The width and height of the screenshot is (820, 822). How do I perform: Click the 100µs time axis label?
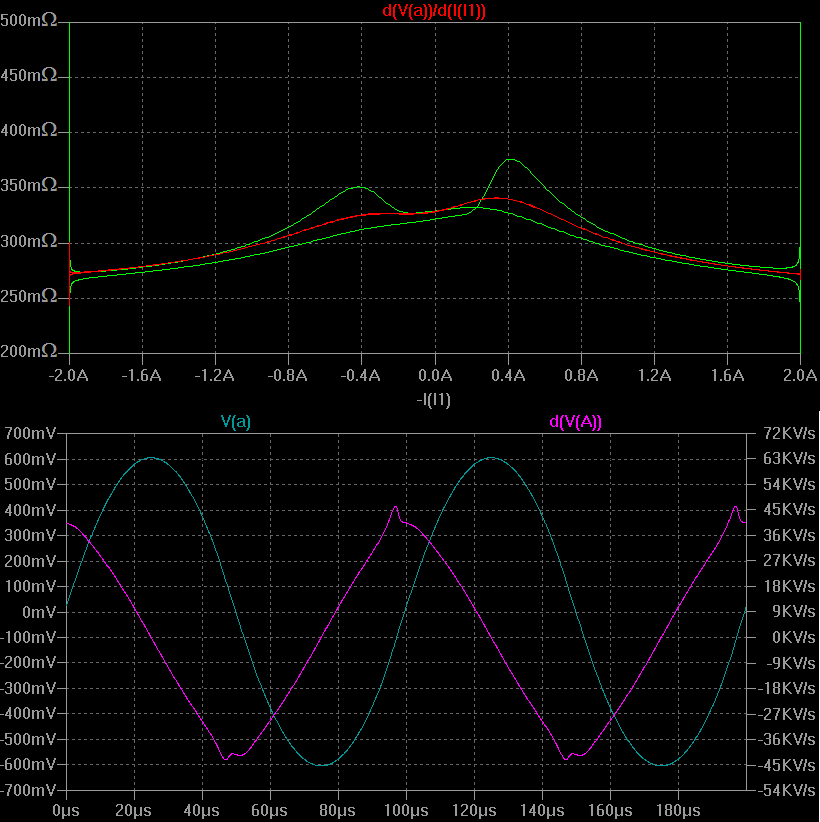[406, 811]
